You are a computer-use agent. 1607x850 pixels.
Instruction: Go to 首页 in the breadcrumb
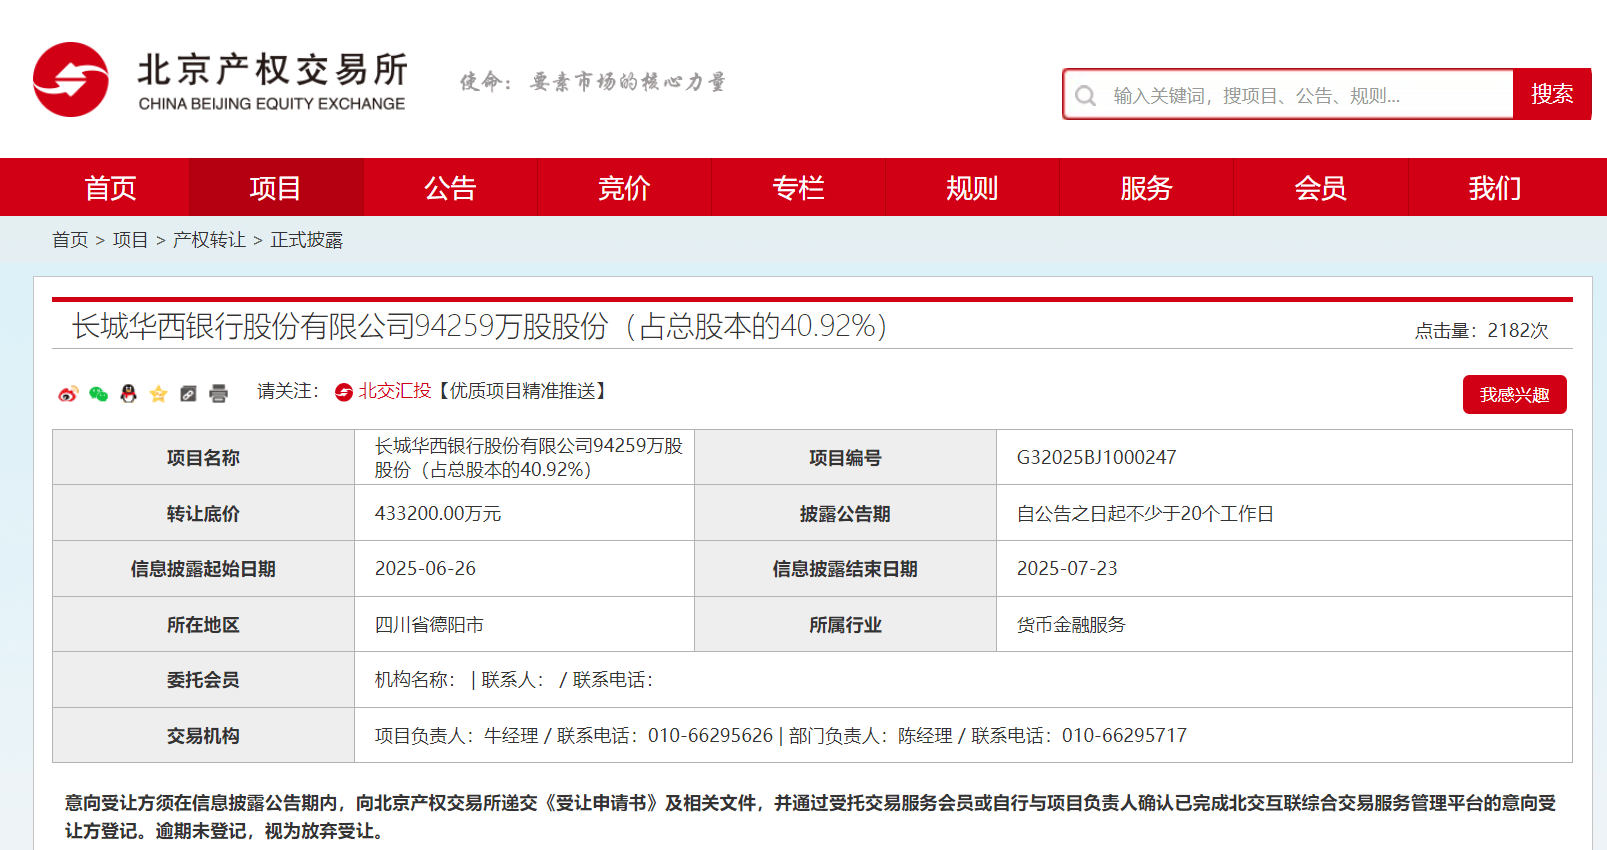click(70, 240)
